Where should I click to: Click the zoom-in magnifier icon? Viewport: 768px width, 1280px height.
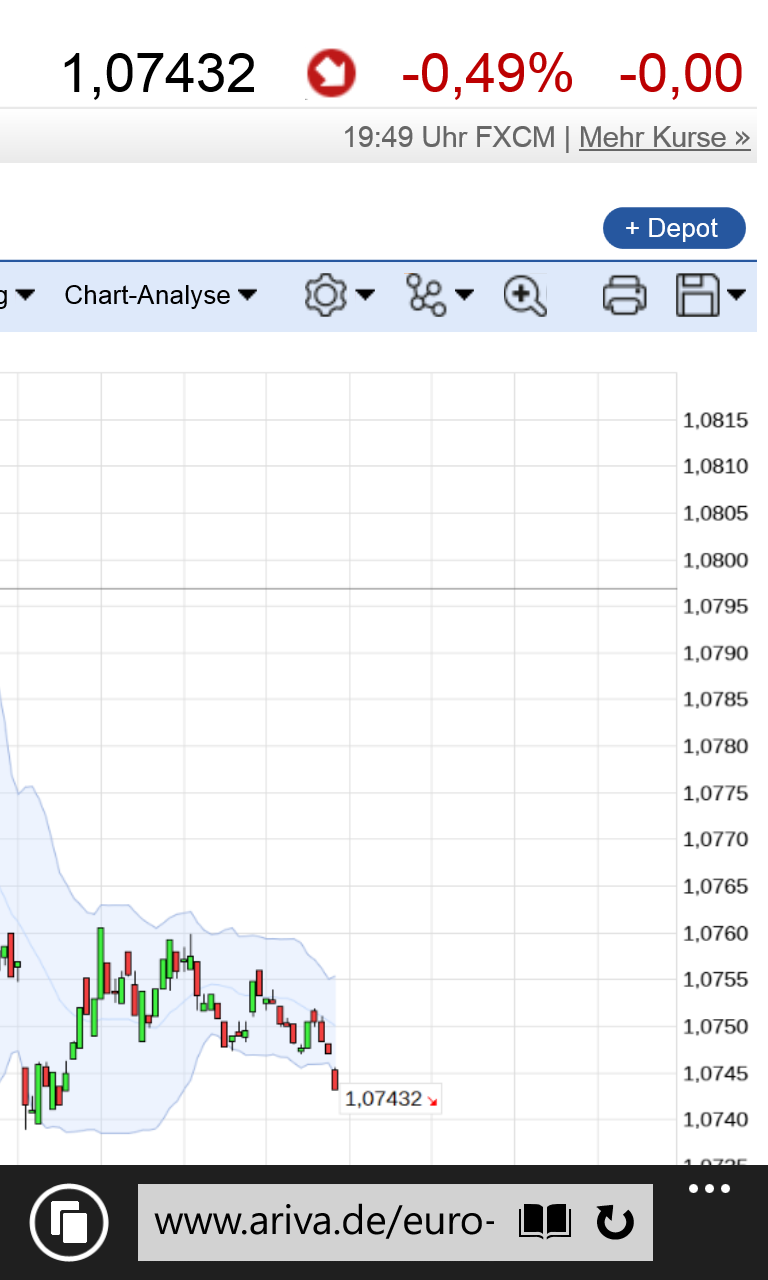(x=524, y=296)
